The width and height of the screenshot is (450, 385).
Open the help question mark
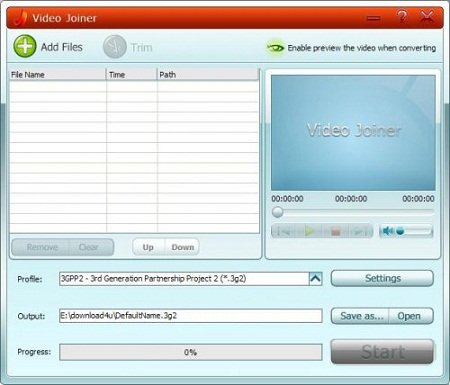coord(402,16)
